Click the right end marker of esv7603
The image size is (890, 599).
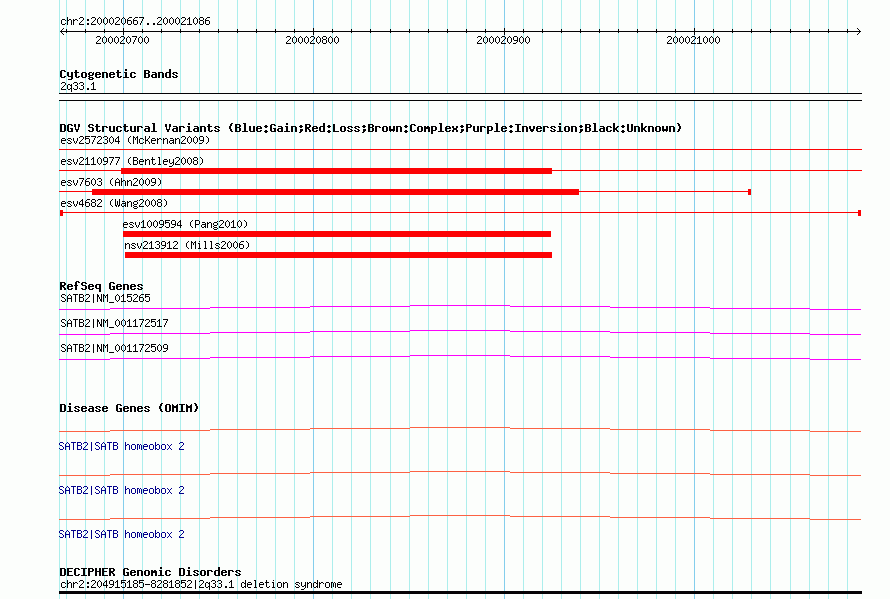pyautogui.click(x=750, y=192)
